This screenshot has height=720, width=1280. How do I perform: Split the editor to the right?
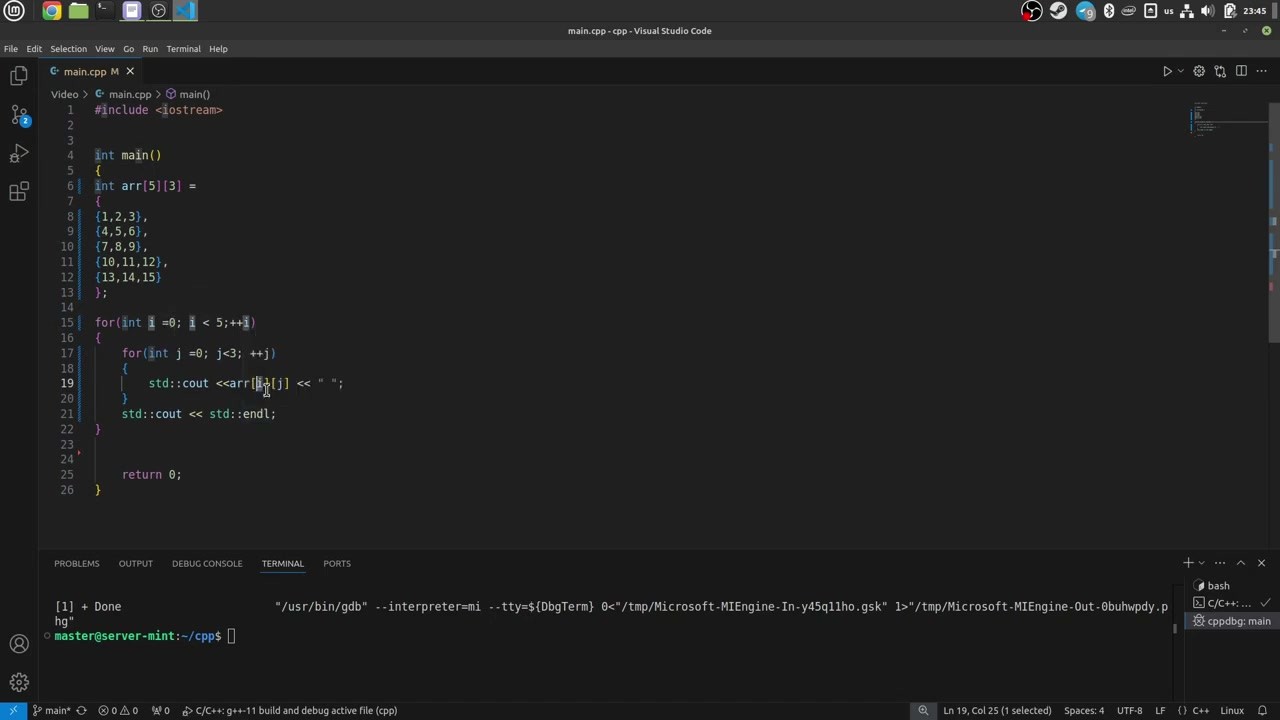click(x=1241, y=71)
